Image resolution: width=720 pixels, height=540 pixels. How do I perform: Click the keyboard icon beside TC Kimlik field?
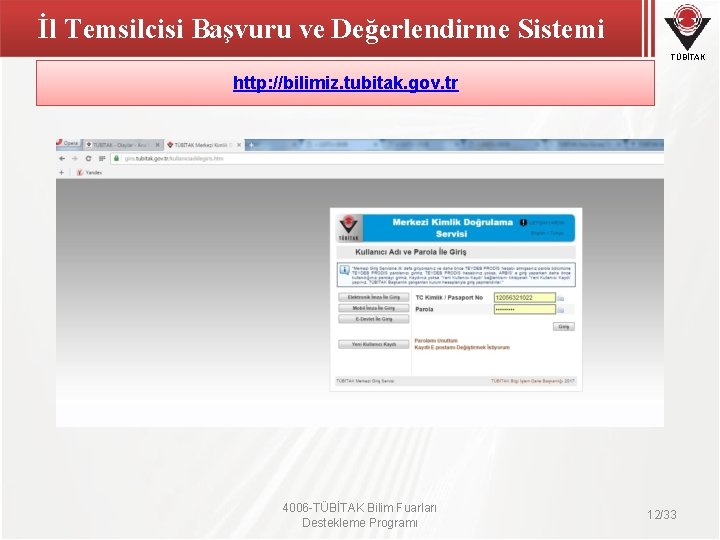point(561,298)
